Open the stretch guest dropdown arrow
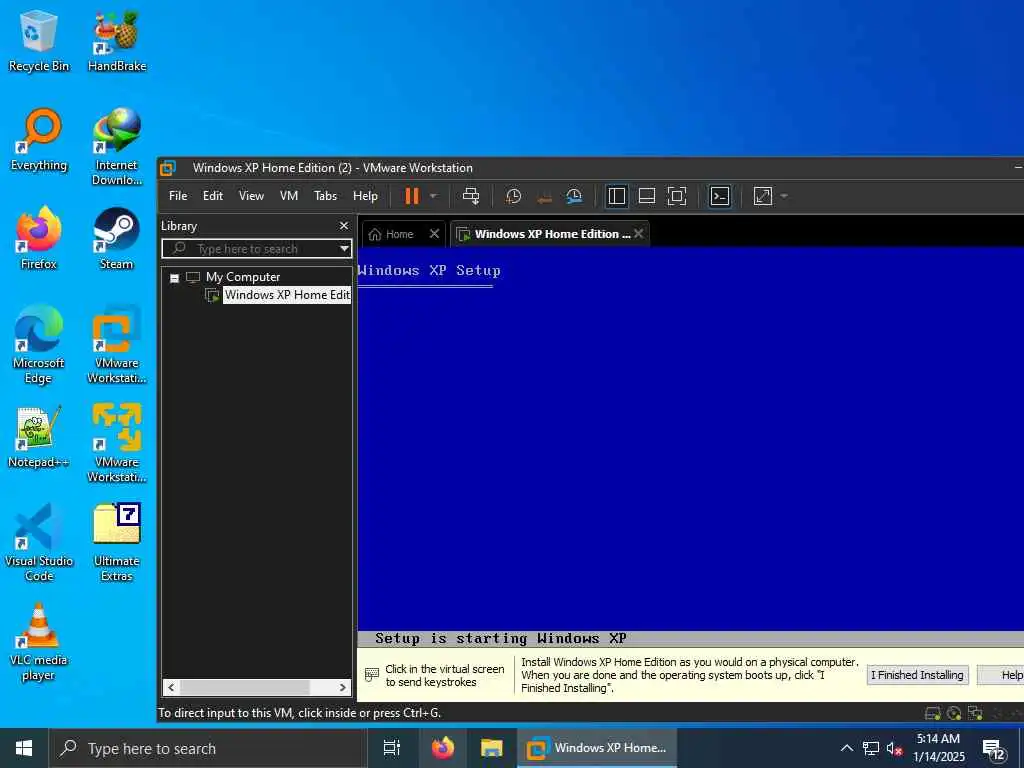 pyautogui.click(x=784, y=196)
